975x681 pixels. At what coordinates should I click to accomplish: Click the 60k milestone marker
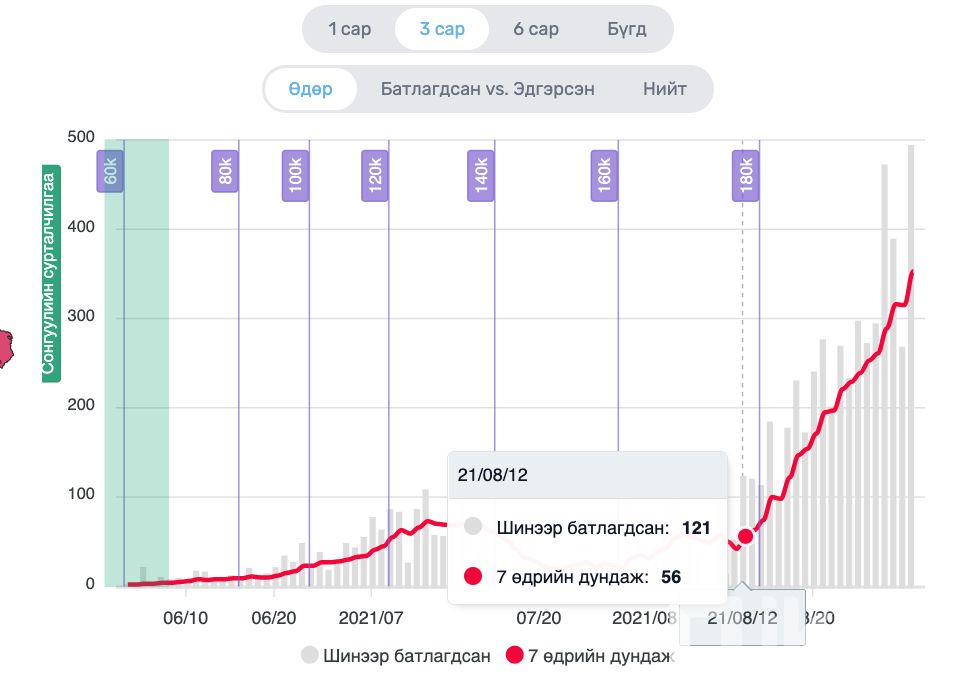[110, 171]
